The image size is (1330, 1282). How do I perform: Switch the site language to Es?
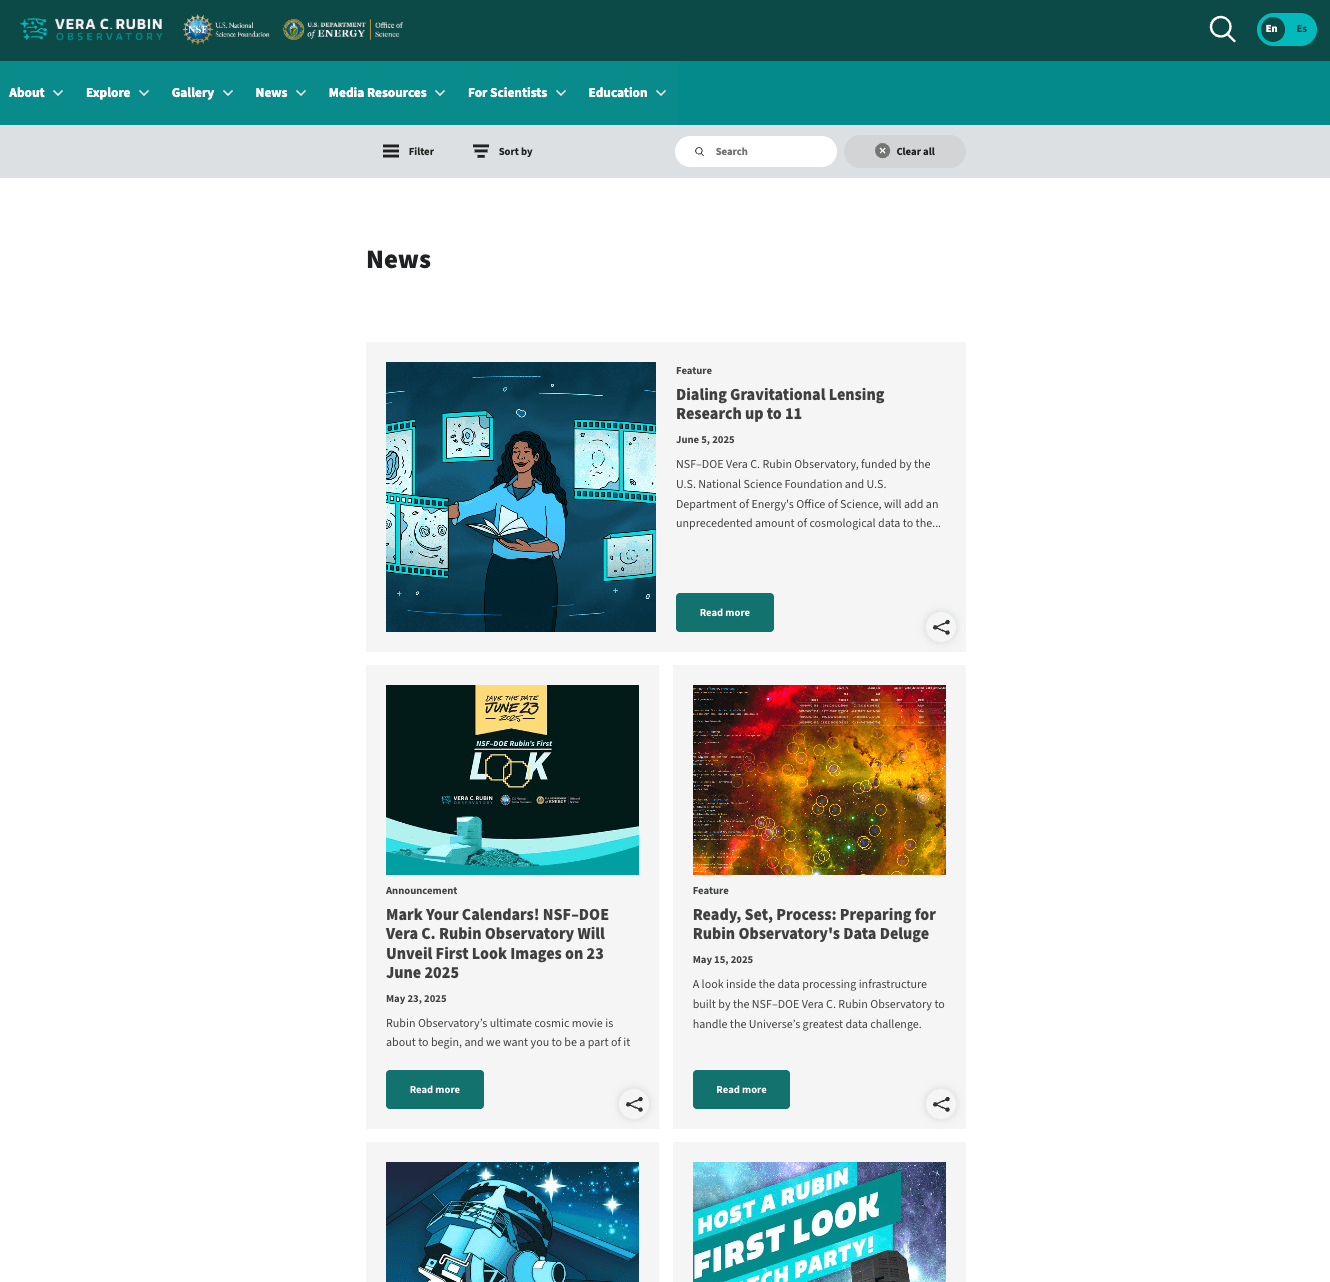point(1301,29)
